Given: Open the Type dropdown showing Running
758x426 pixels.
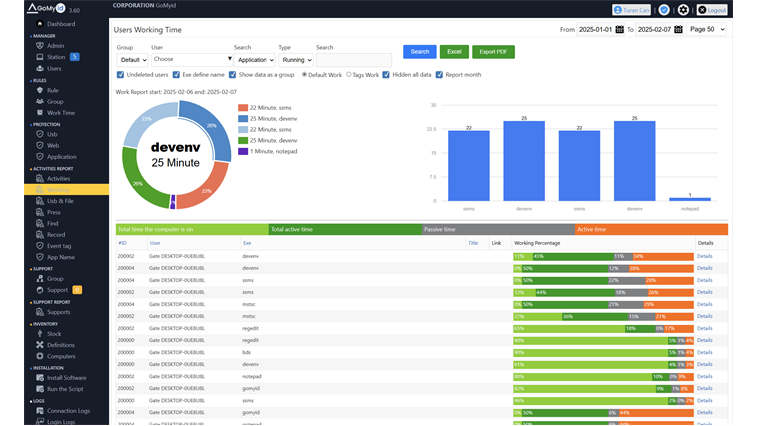Looking at the screenshot, I should (295, 60).
